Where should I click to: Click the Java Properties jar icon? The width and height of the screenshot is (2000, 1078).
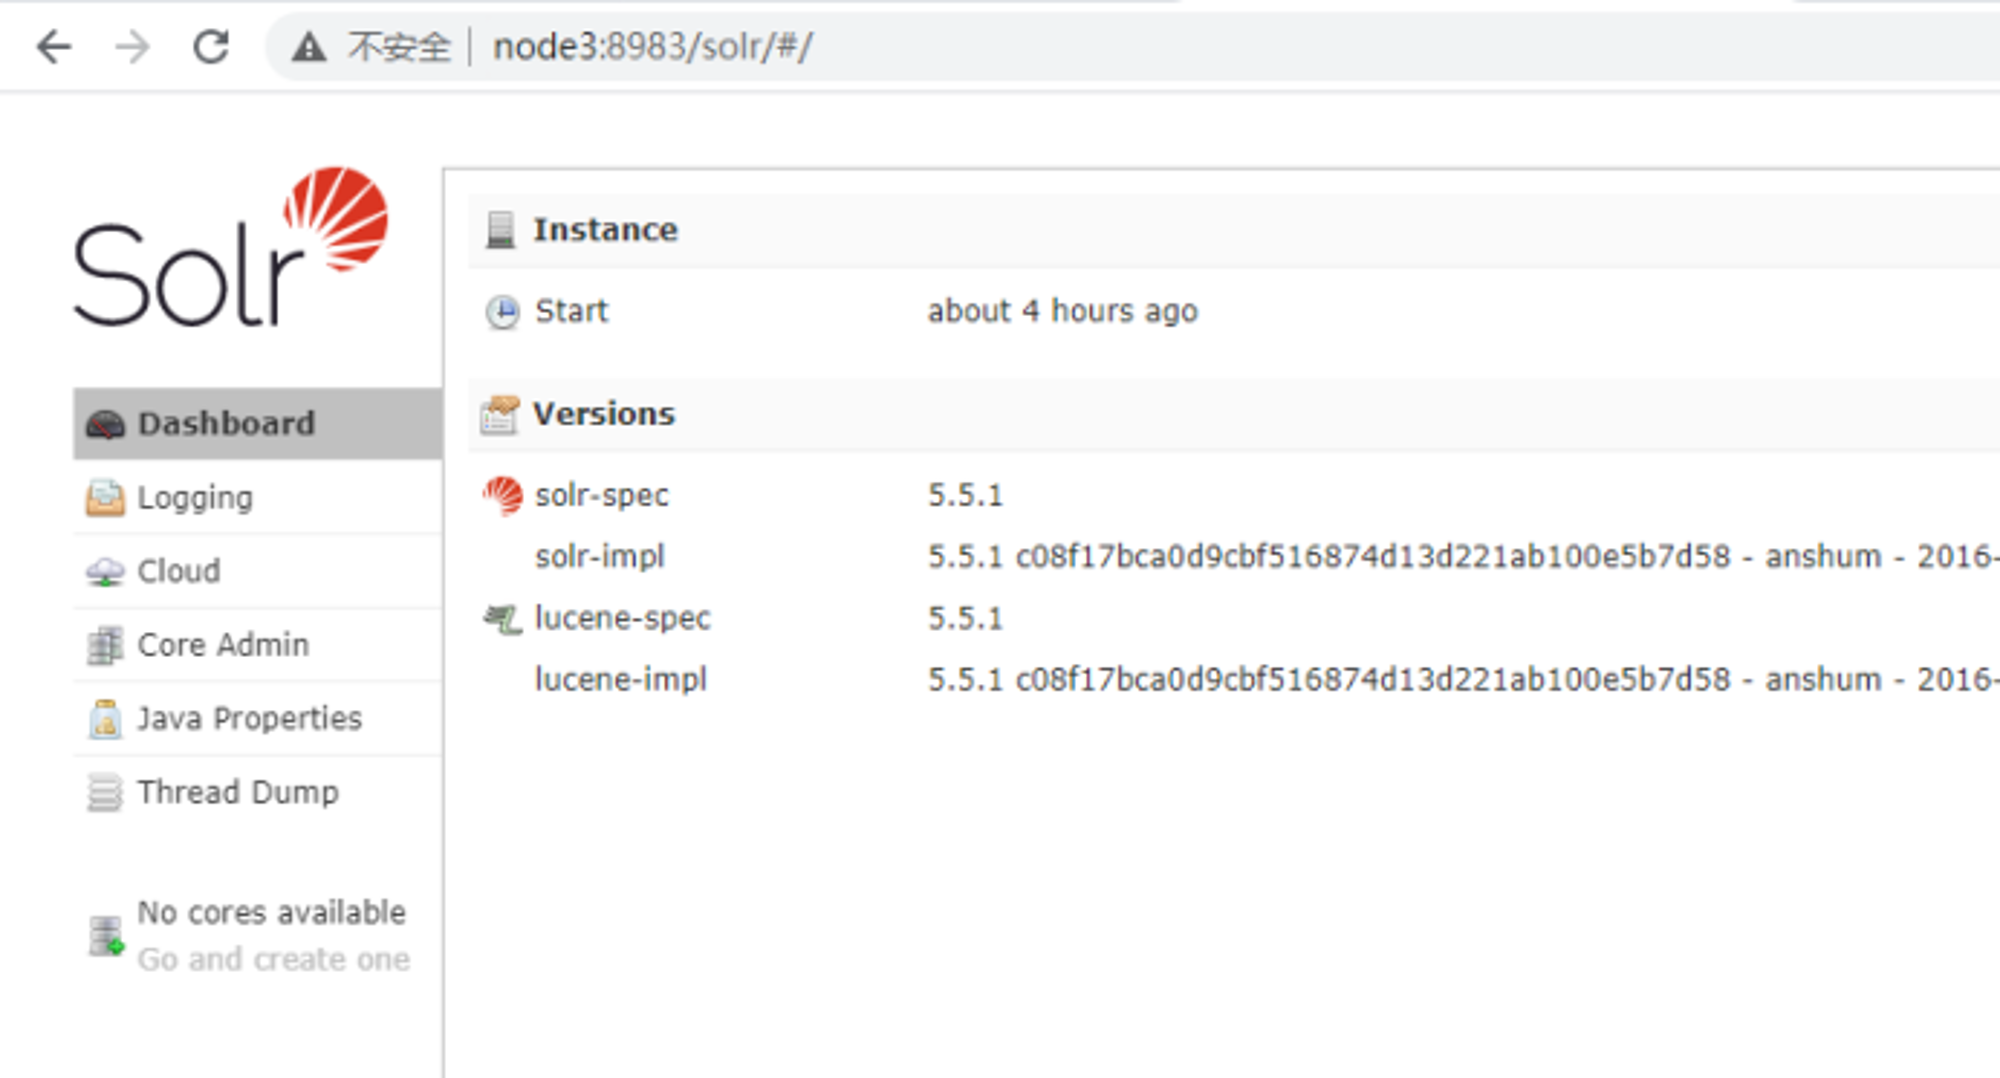coord(105,719)
